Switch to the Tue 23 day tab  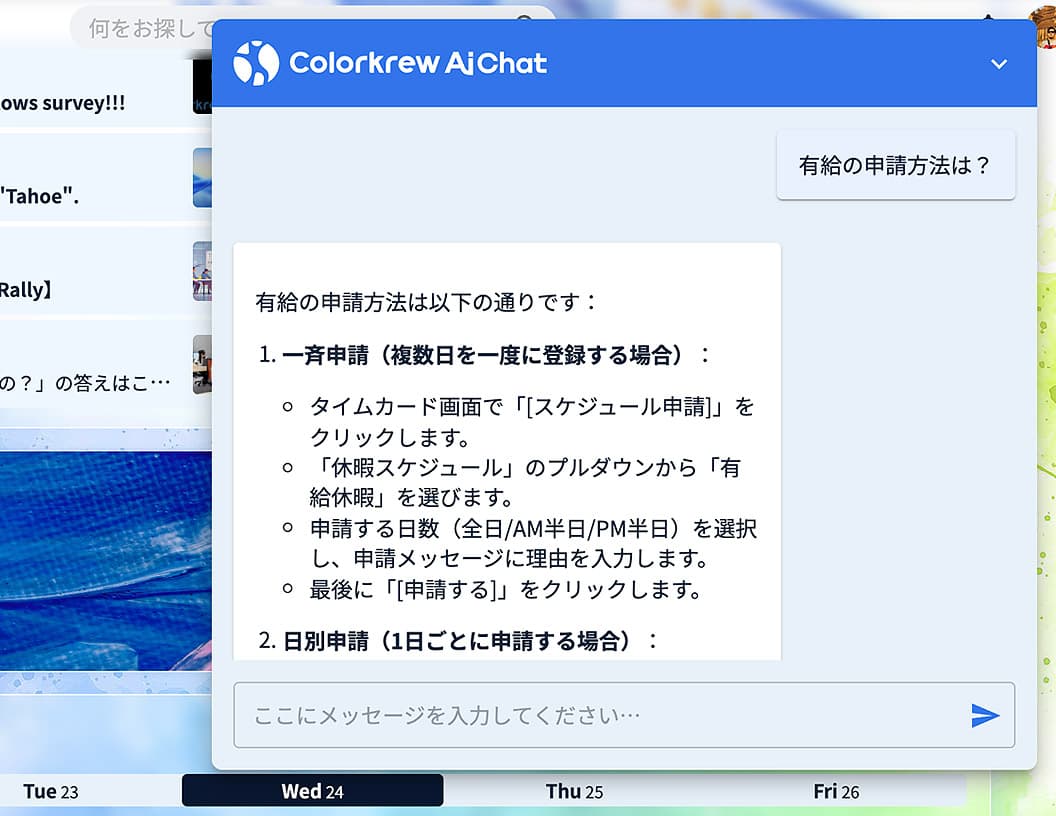50,791
